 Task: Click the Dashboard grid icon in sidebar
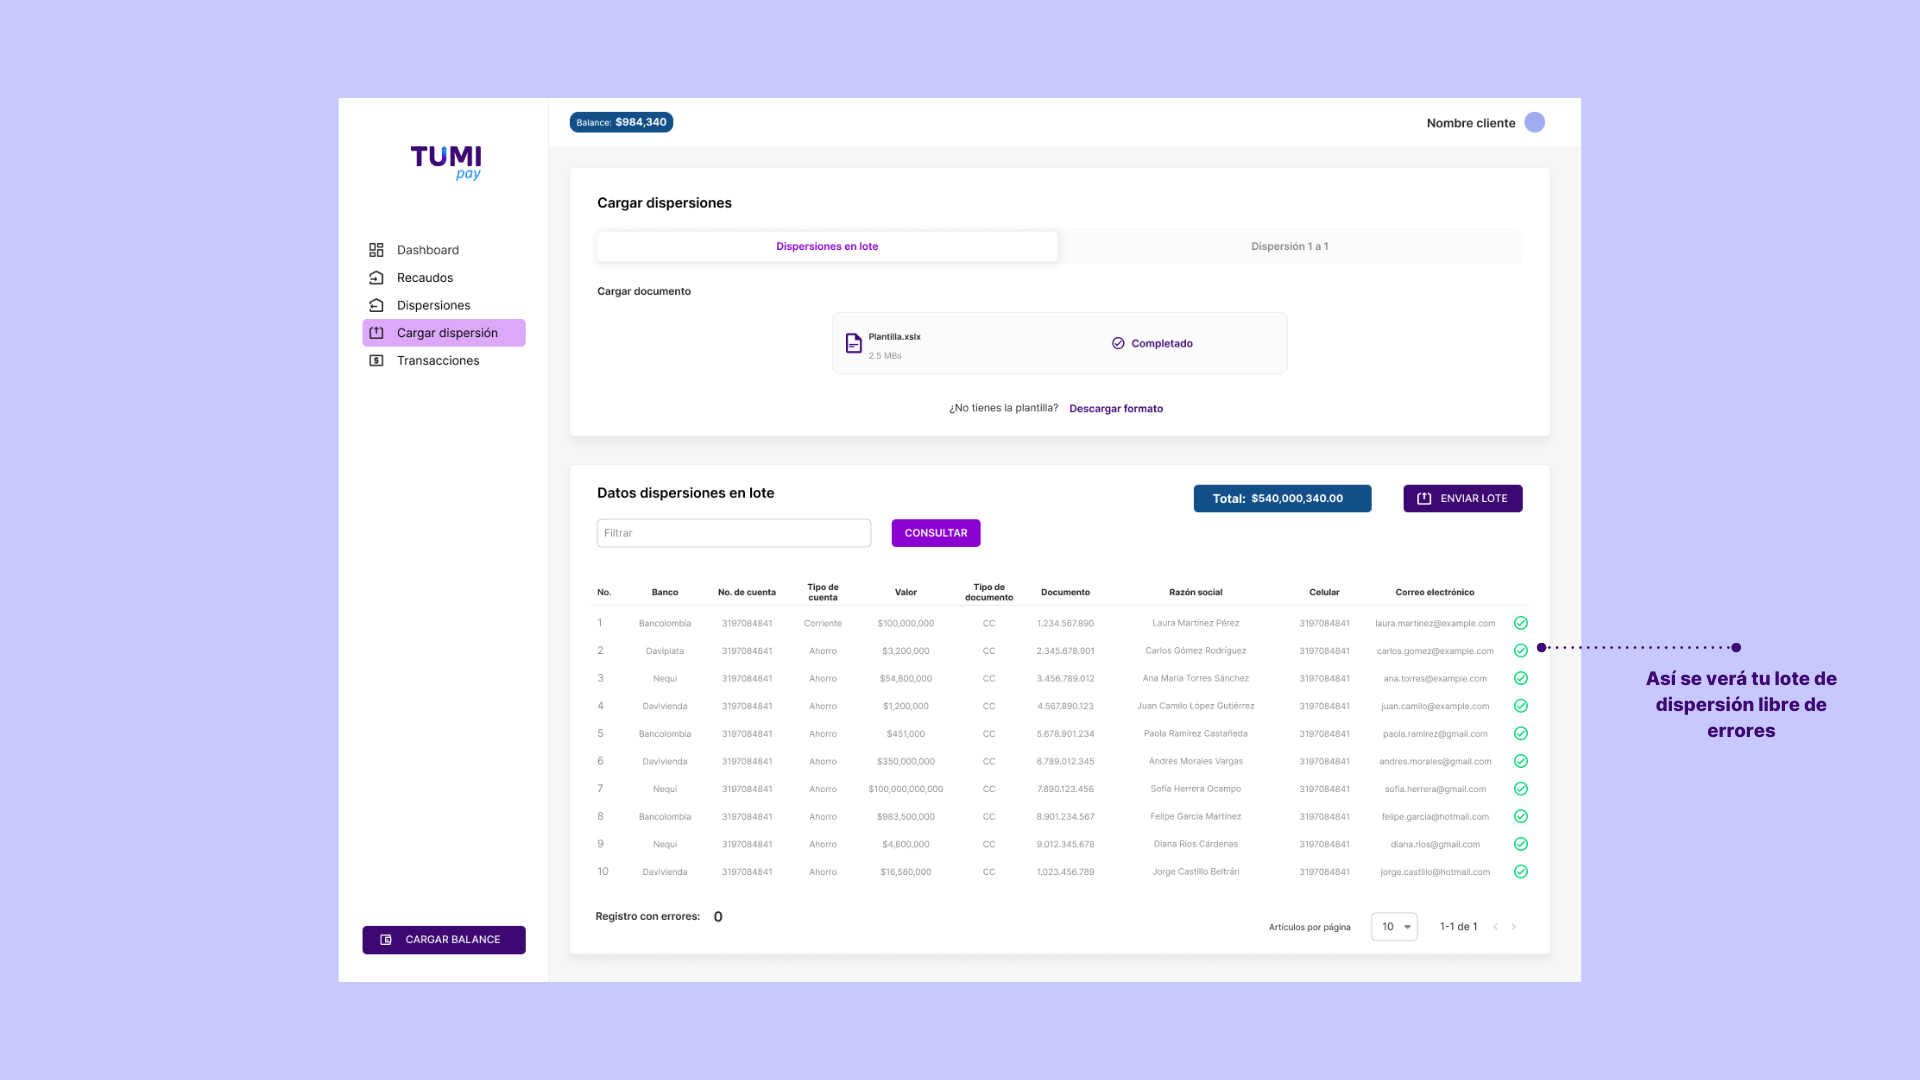click(376, 250)
